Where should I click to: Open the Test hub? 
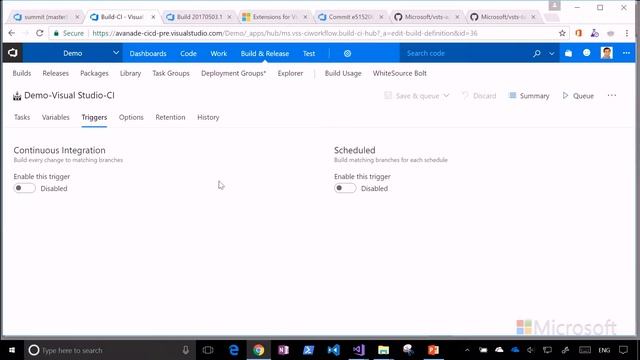click(x=309, y=53)
